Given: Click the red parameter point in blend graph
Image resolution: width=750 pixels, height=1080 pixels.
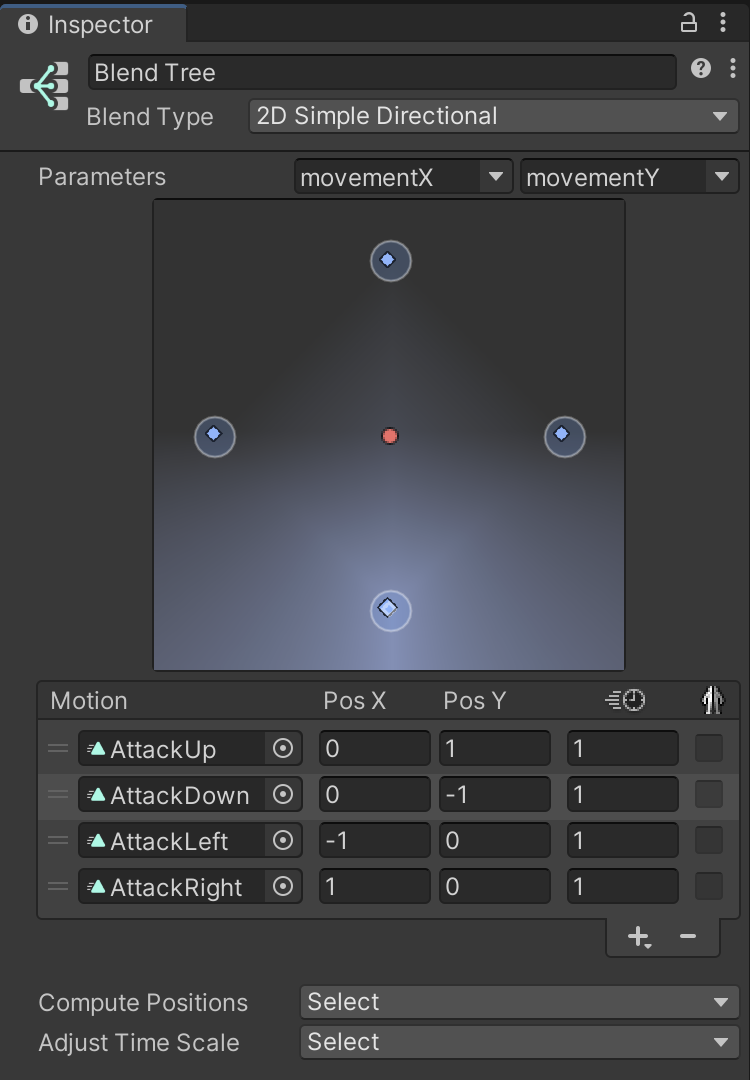Looking at the screenshot, I should pos(390,436).
